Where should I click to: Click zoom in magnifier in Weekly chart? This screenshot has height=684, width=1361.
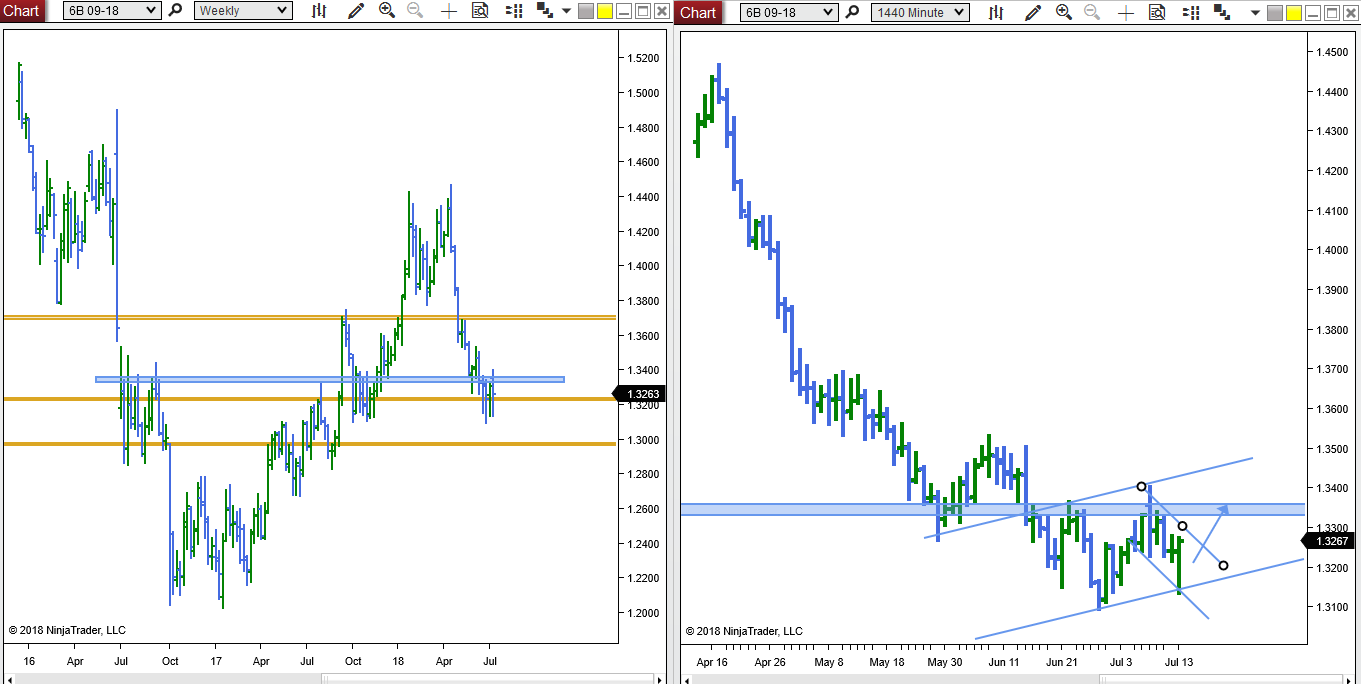[x=386, y=11]
